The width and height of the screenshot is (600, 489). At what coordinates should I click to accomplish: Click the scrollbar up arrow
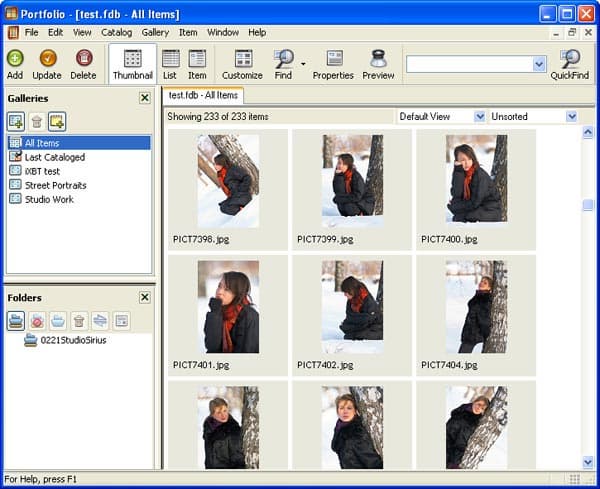(x=588, y=133)
